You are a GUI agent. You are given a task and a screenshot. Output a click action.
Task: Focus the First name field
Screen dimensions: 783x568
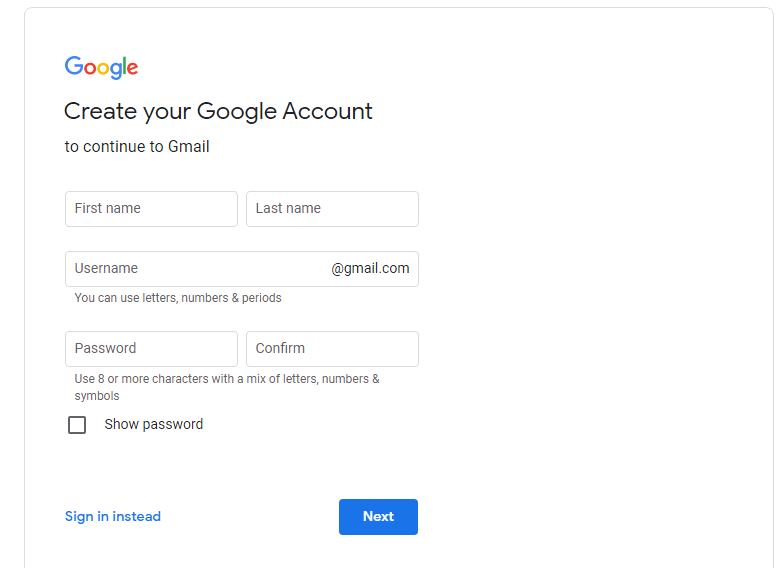pyautogui.click(x=151, y=209)
